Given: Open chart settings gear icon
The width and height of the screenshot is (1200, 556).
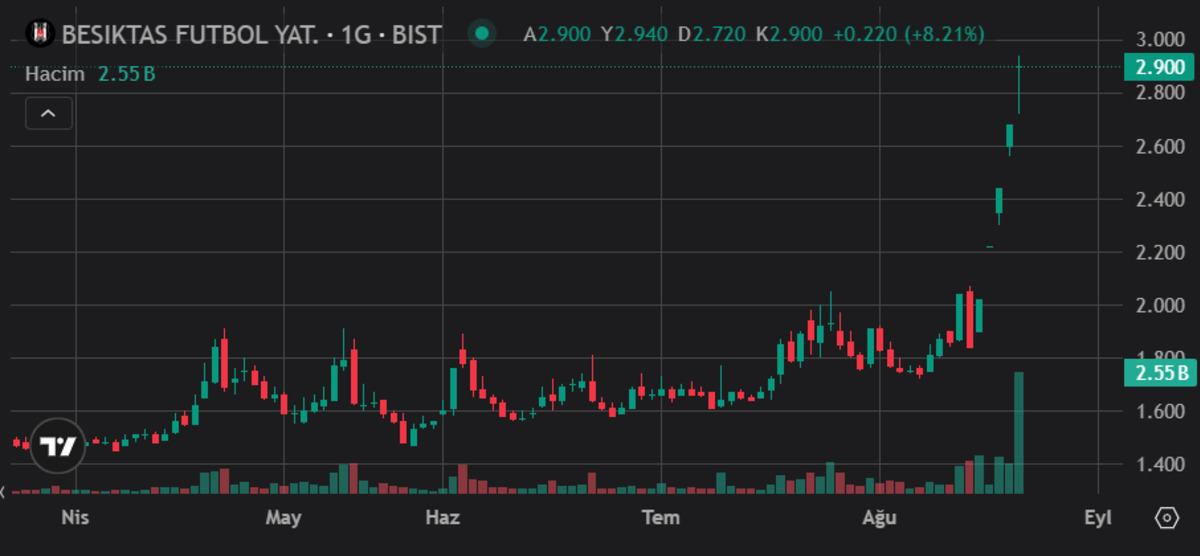Looking at the screenshot, I should 1166,517.
